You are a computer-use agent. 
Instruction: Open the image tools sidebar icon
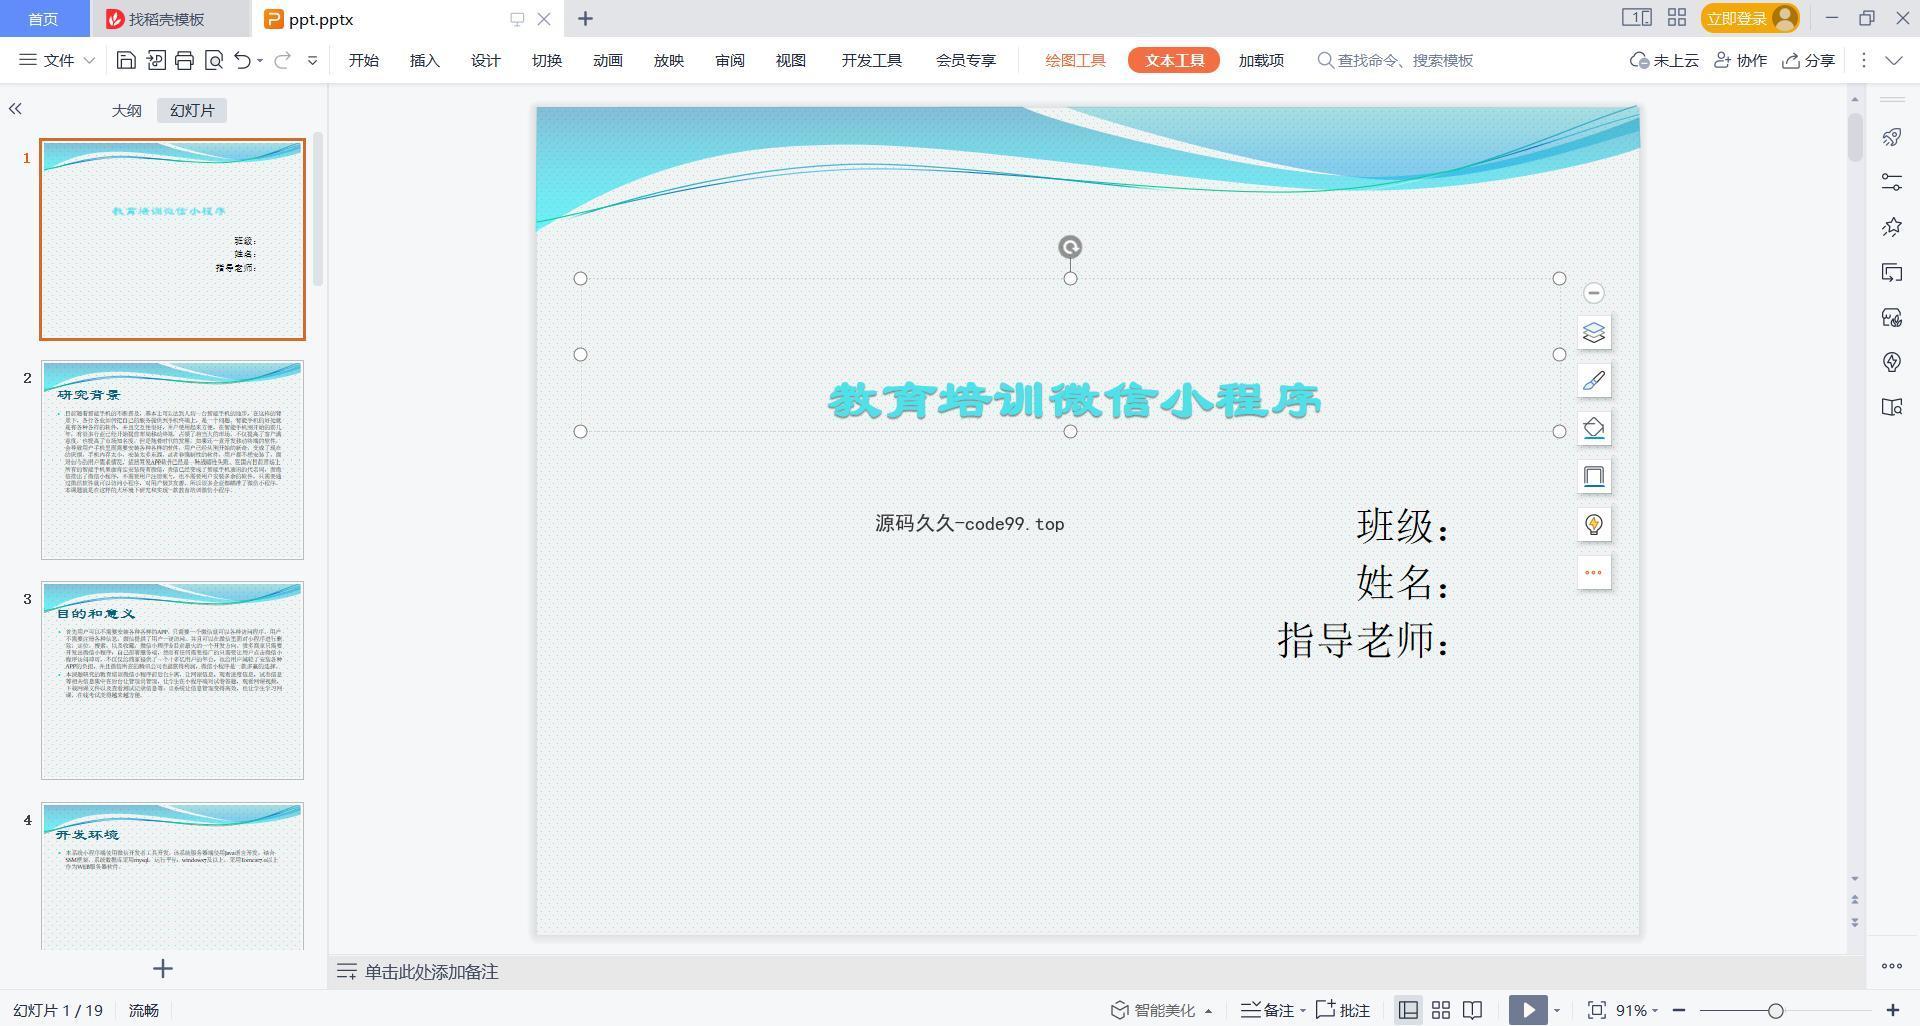pos(1891,317)
